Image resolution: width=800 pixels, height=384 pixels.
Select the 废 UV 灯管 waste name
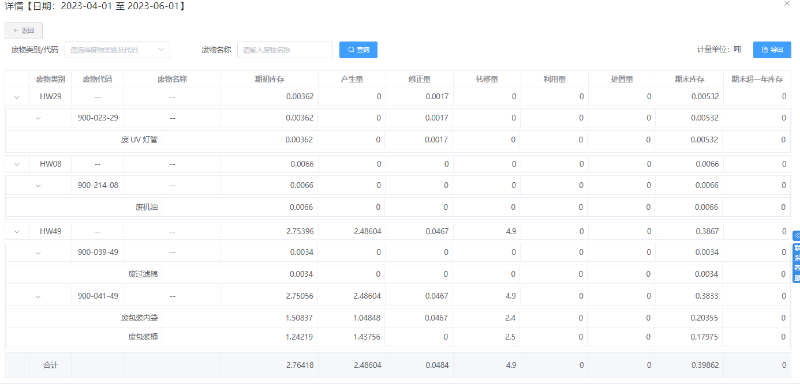[139, 140]
